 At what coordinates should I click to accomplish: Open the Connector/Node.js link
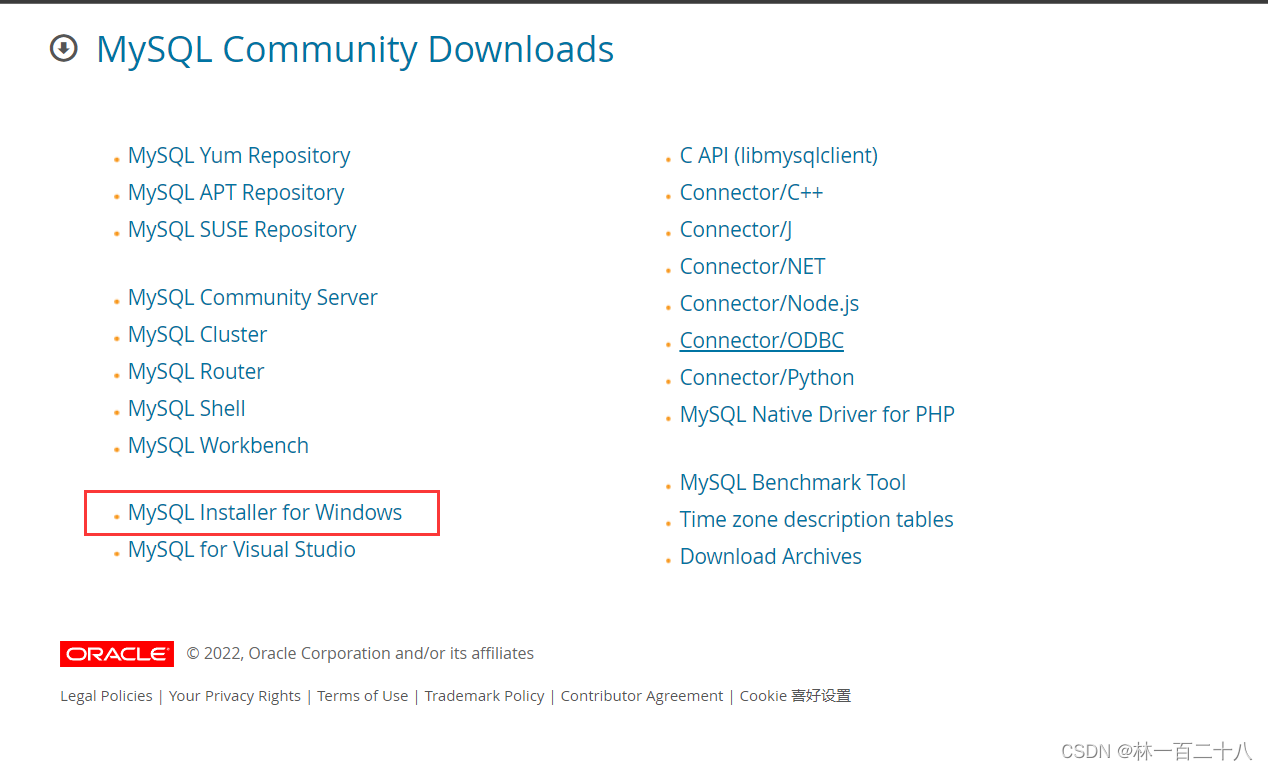click(770, 304)
